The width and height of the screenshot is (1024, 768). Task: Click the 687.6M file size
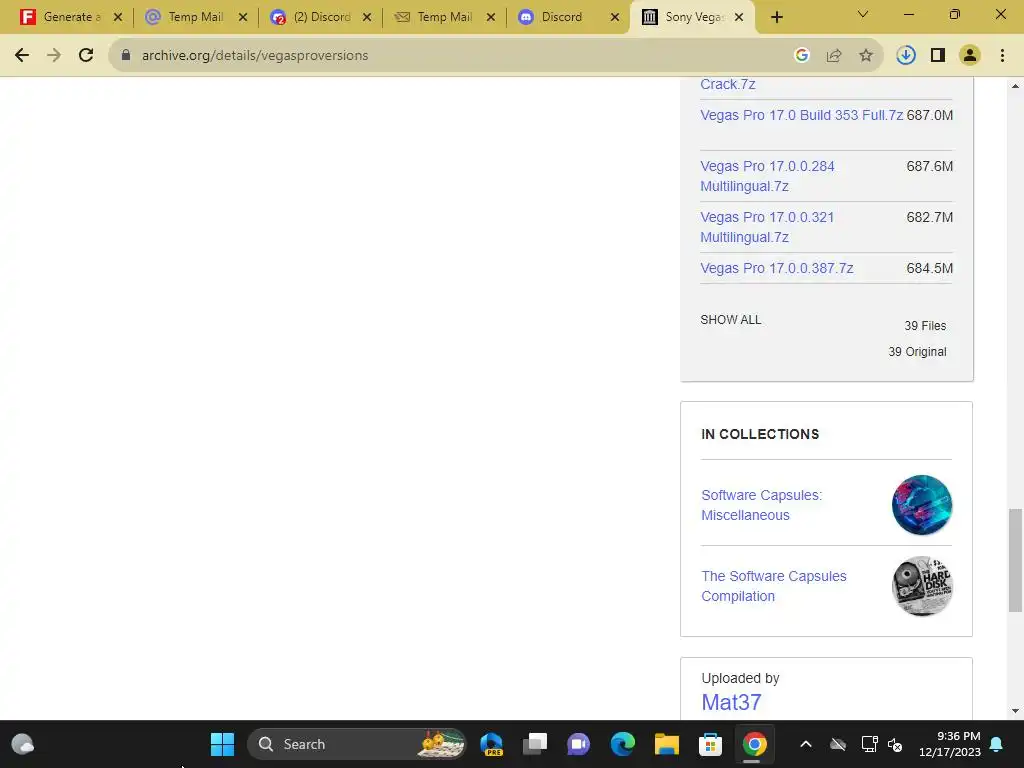tap(929, 167)
